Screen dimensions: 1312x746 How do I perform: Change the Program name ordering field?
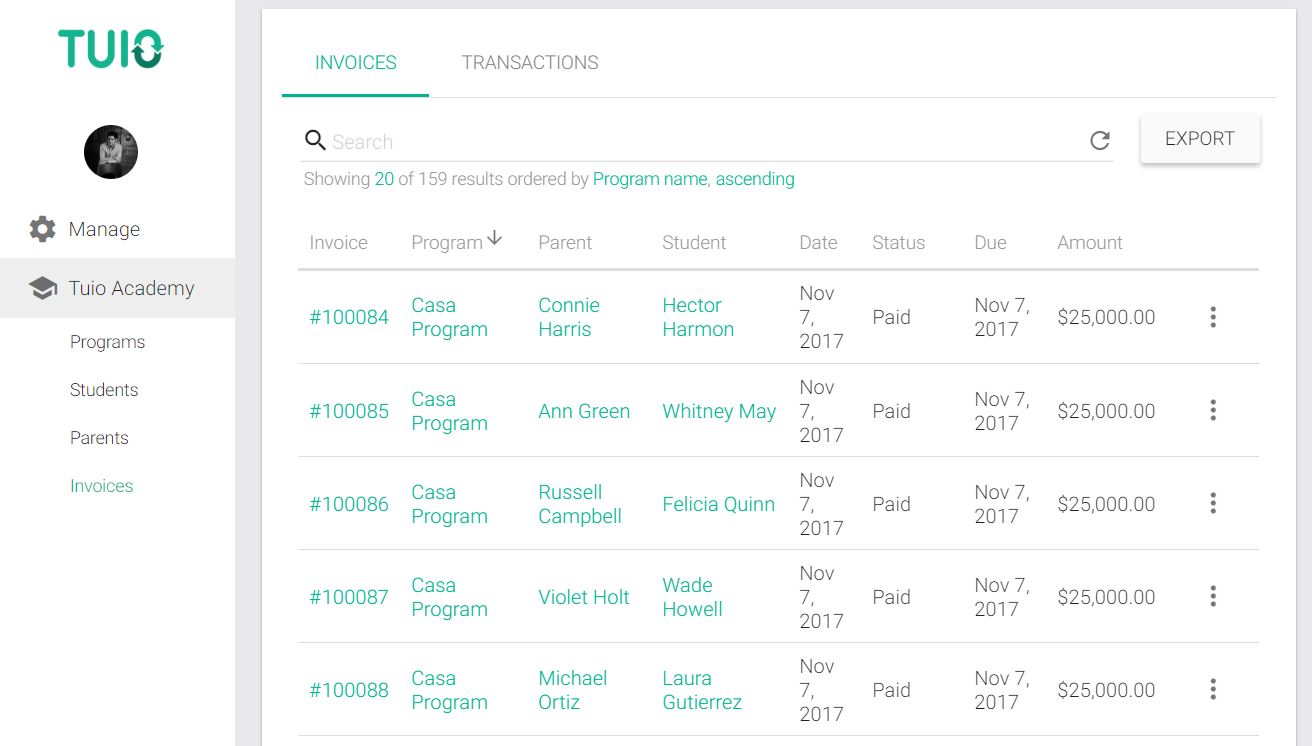pyautogui.click(x=650, y=180)
